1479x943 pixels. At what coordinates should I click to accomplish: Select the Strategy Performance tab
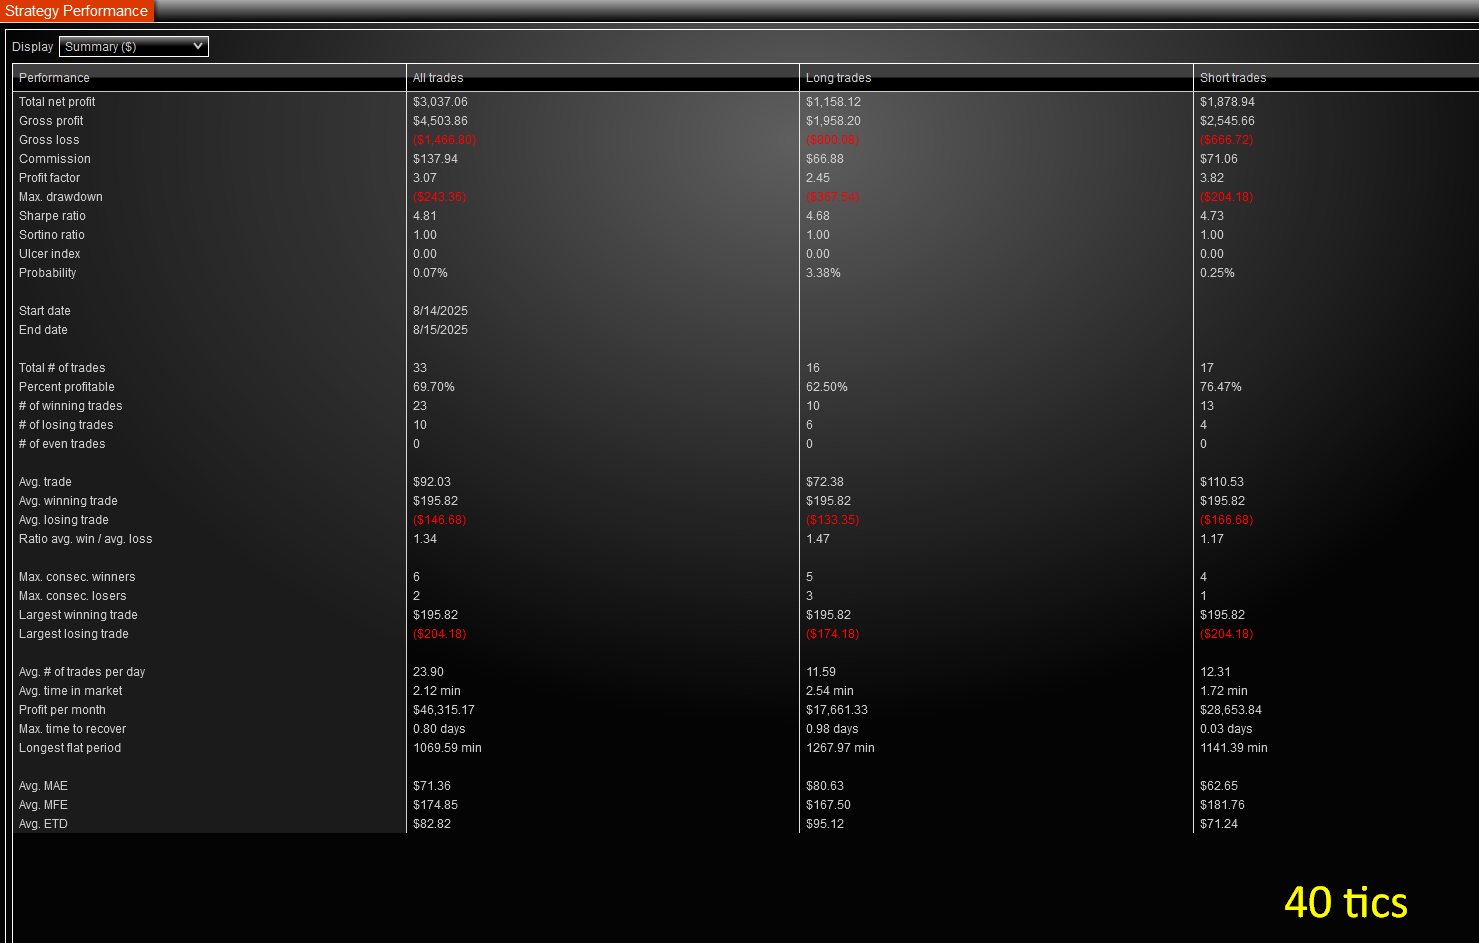tap(76, 11)
